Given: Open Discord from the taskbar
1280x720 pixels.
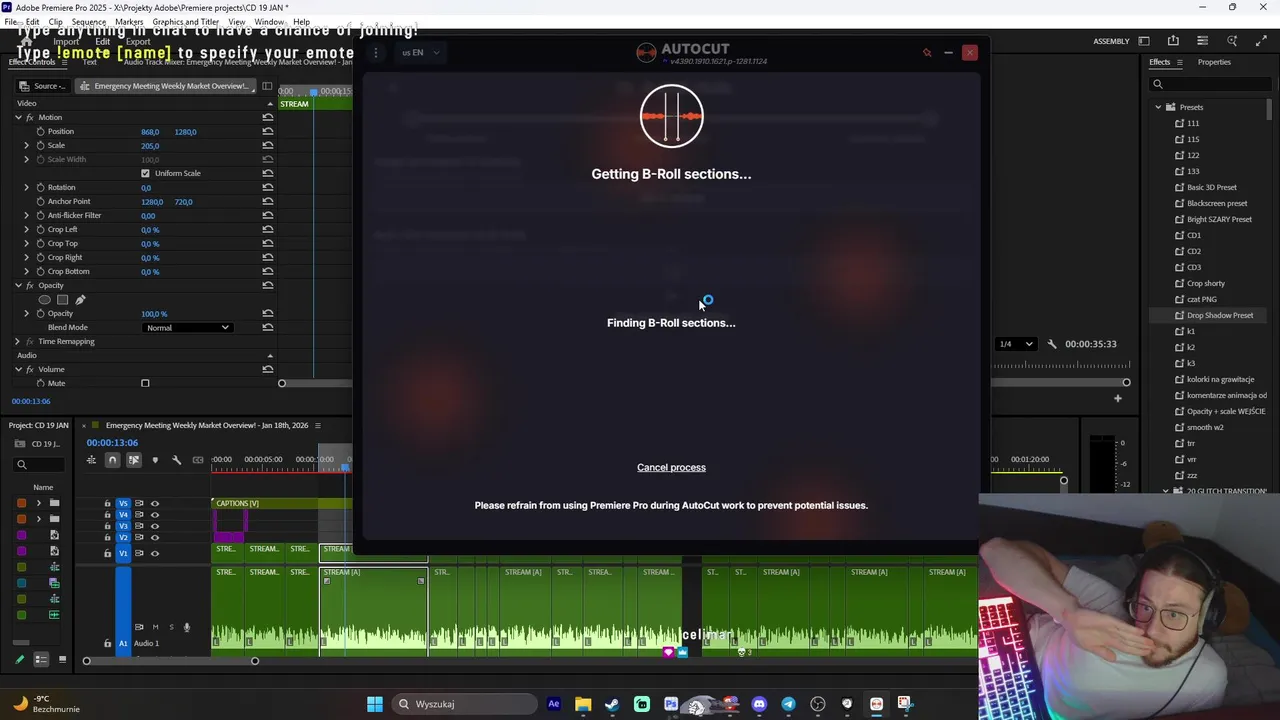Looking at the screenshot, I should click(x=759, y=704).
